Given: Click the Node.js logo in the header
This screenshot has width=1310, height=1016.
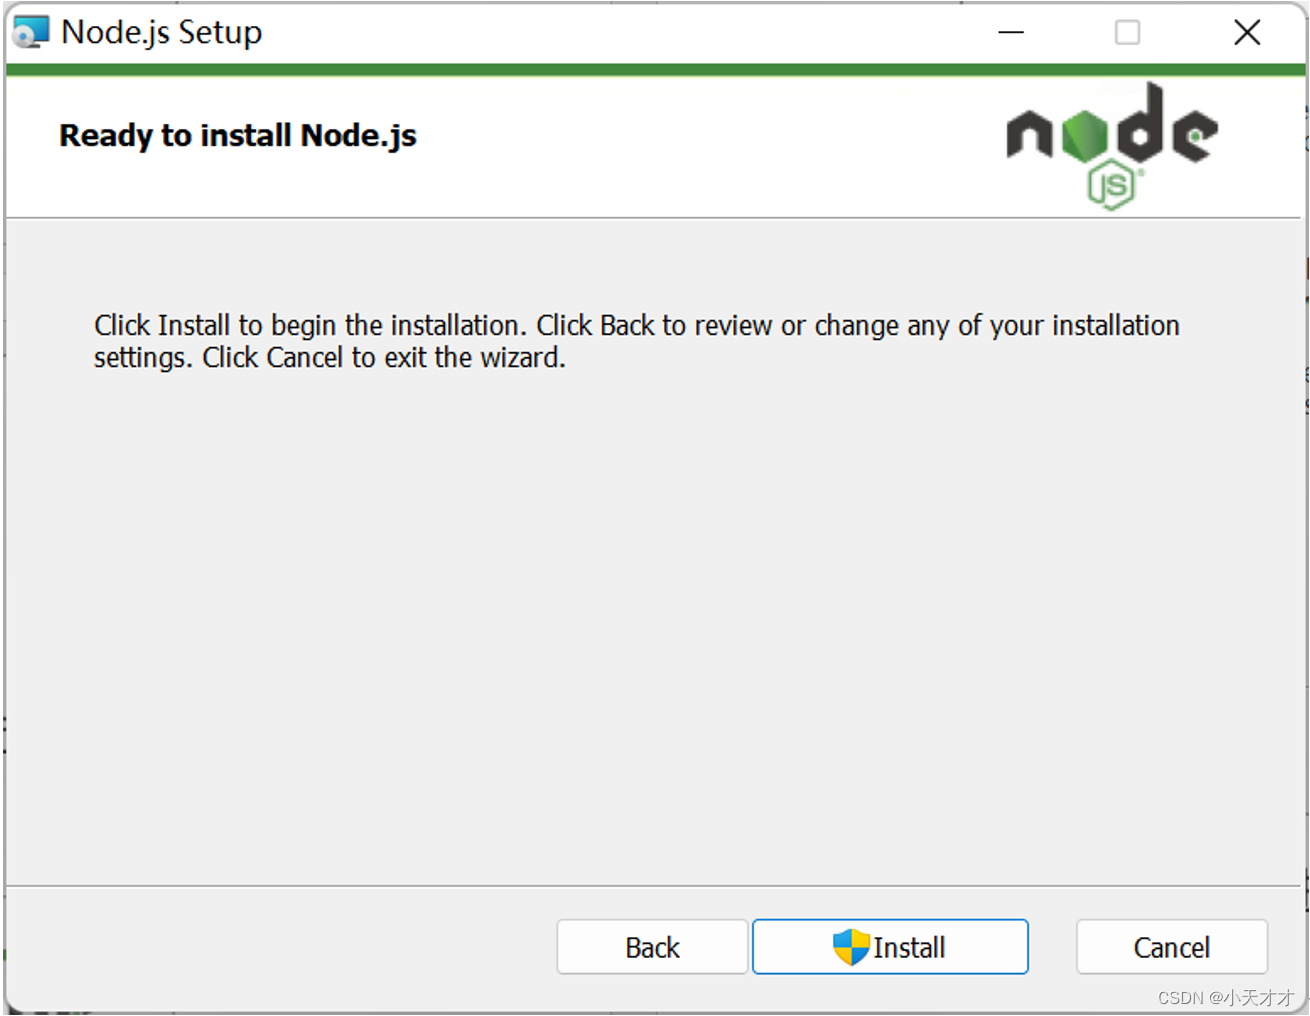Looking at the screenshot, I should pyautogui.click(x=1112, y=146).
